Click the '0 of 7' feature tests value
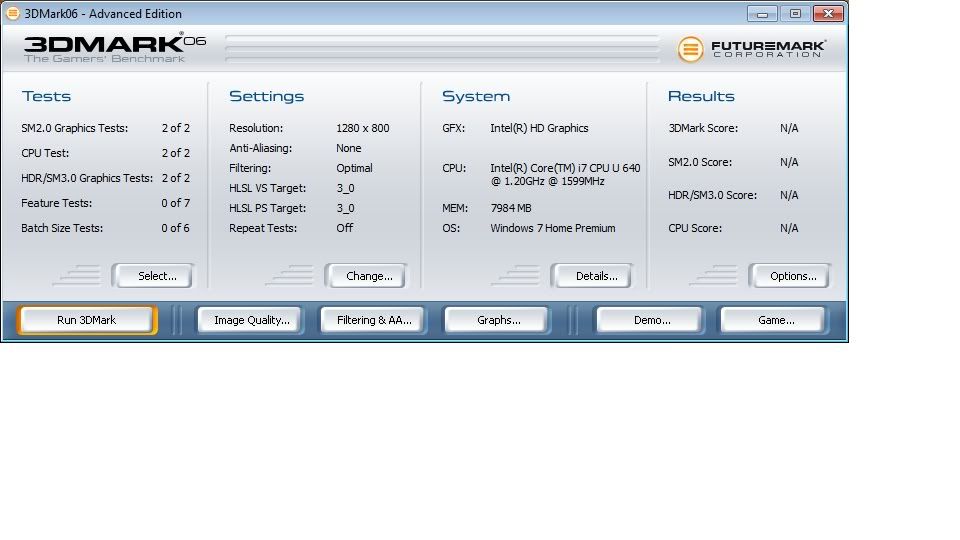The width and height of the screenshot is (960, 540). 176,203
